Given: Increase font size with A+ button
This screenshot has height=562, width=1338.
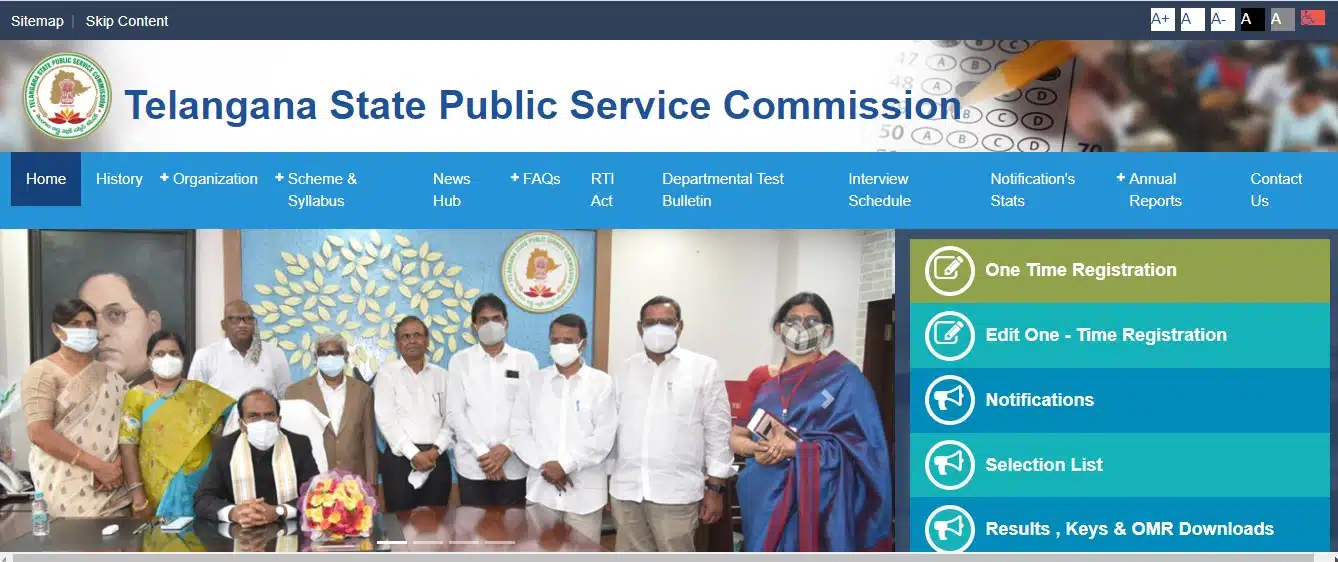Looking at the screenshot, I should click(x=1162, y=19).
